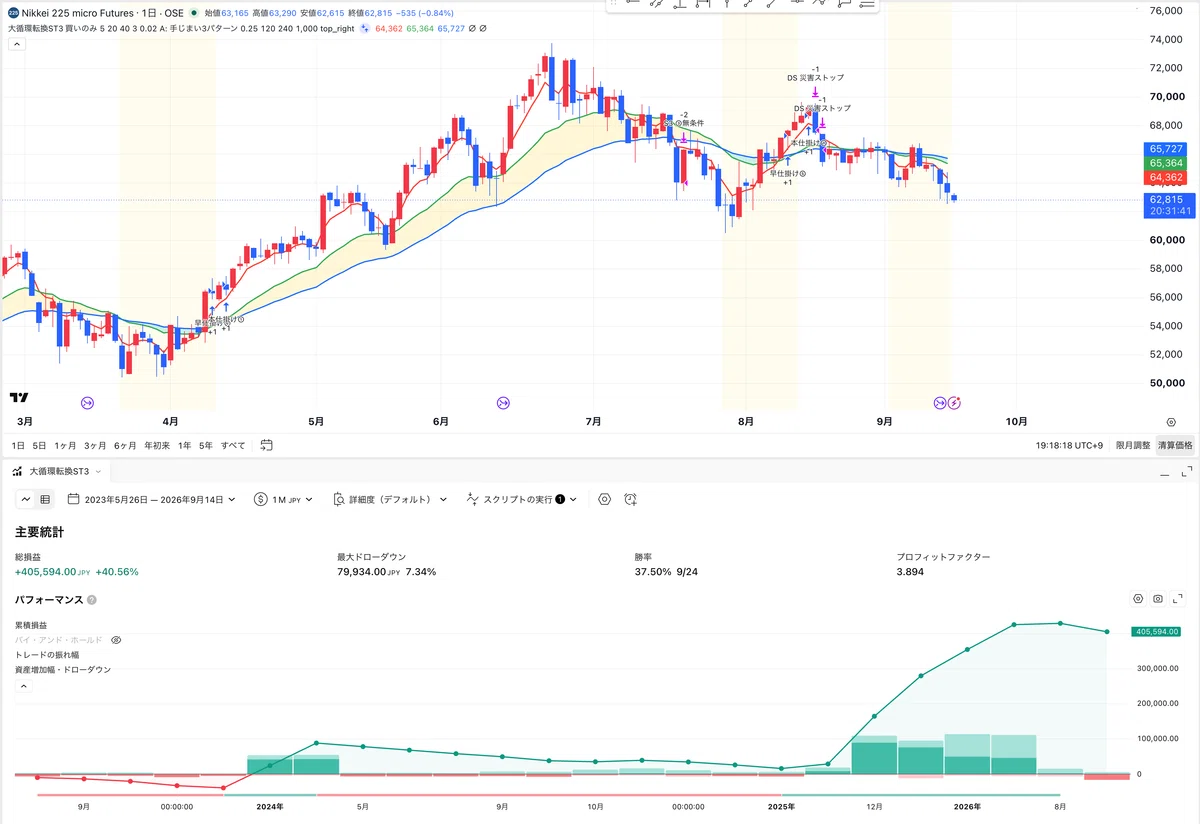Viewport: 1200px width, 824px height.
Task: Select the 6ヶ月 time range
Action: [x=126, y=445]
